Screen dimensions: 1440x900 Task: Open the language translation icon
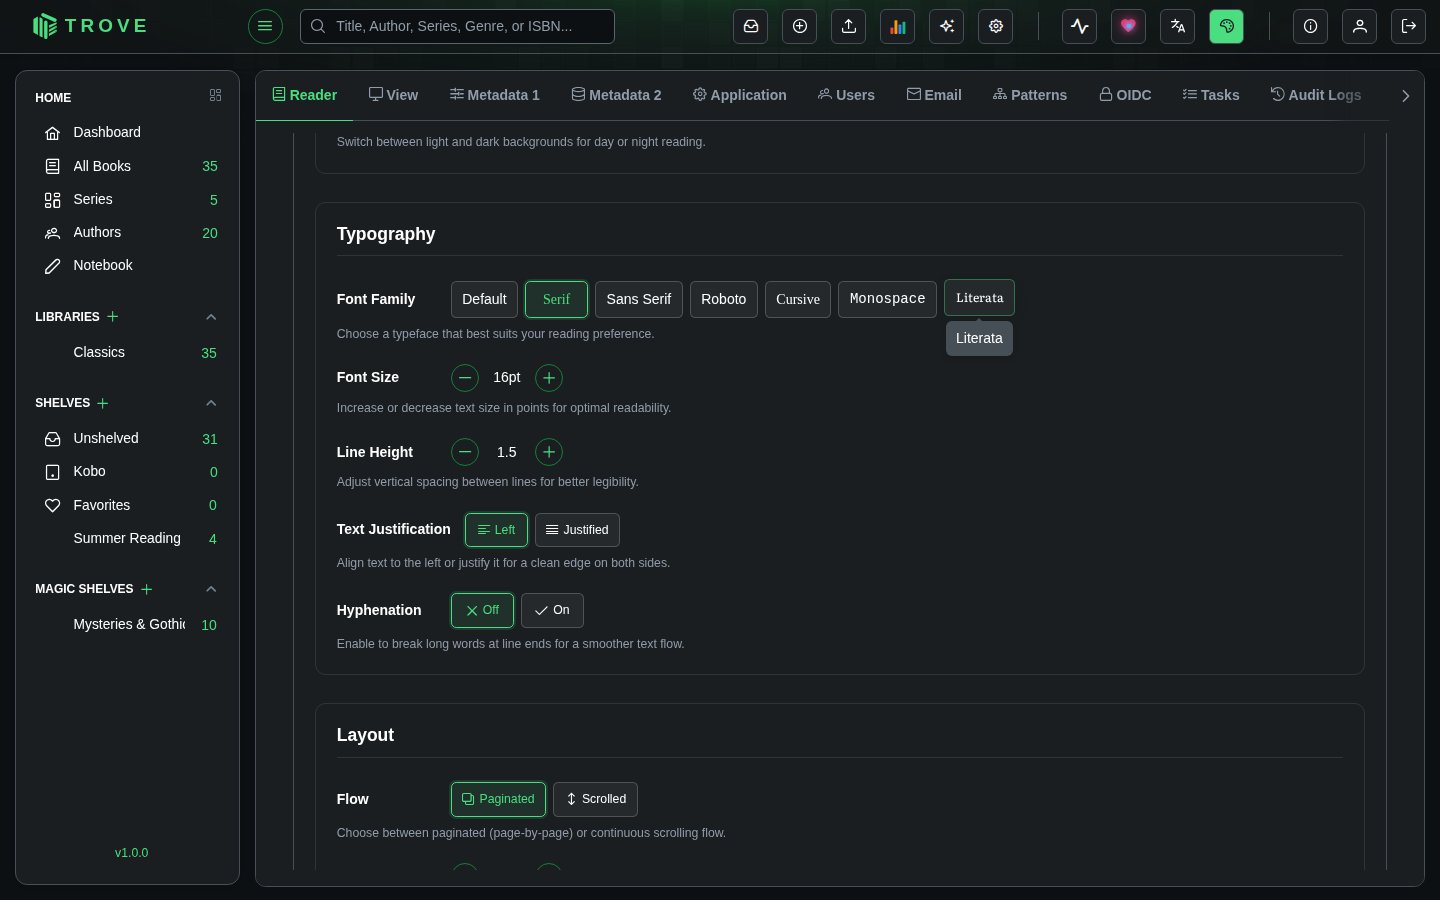pos(1178,26)
